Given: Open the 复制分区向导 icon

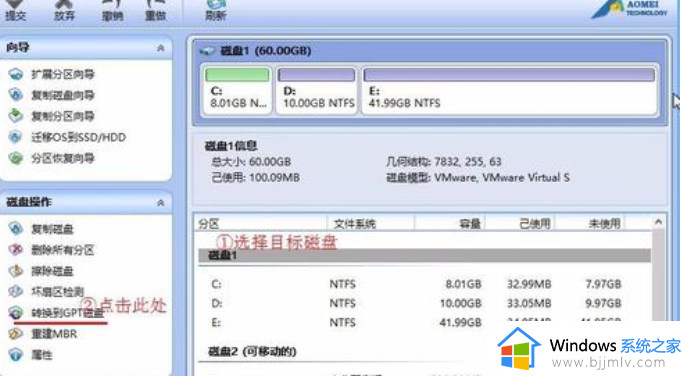Looking at the screenshot, I should point(16,116).
